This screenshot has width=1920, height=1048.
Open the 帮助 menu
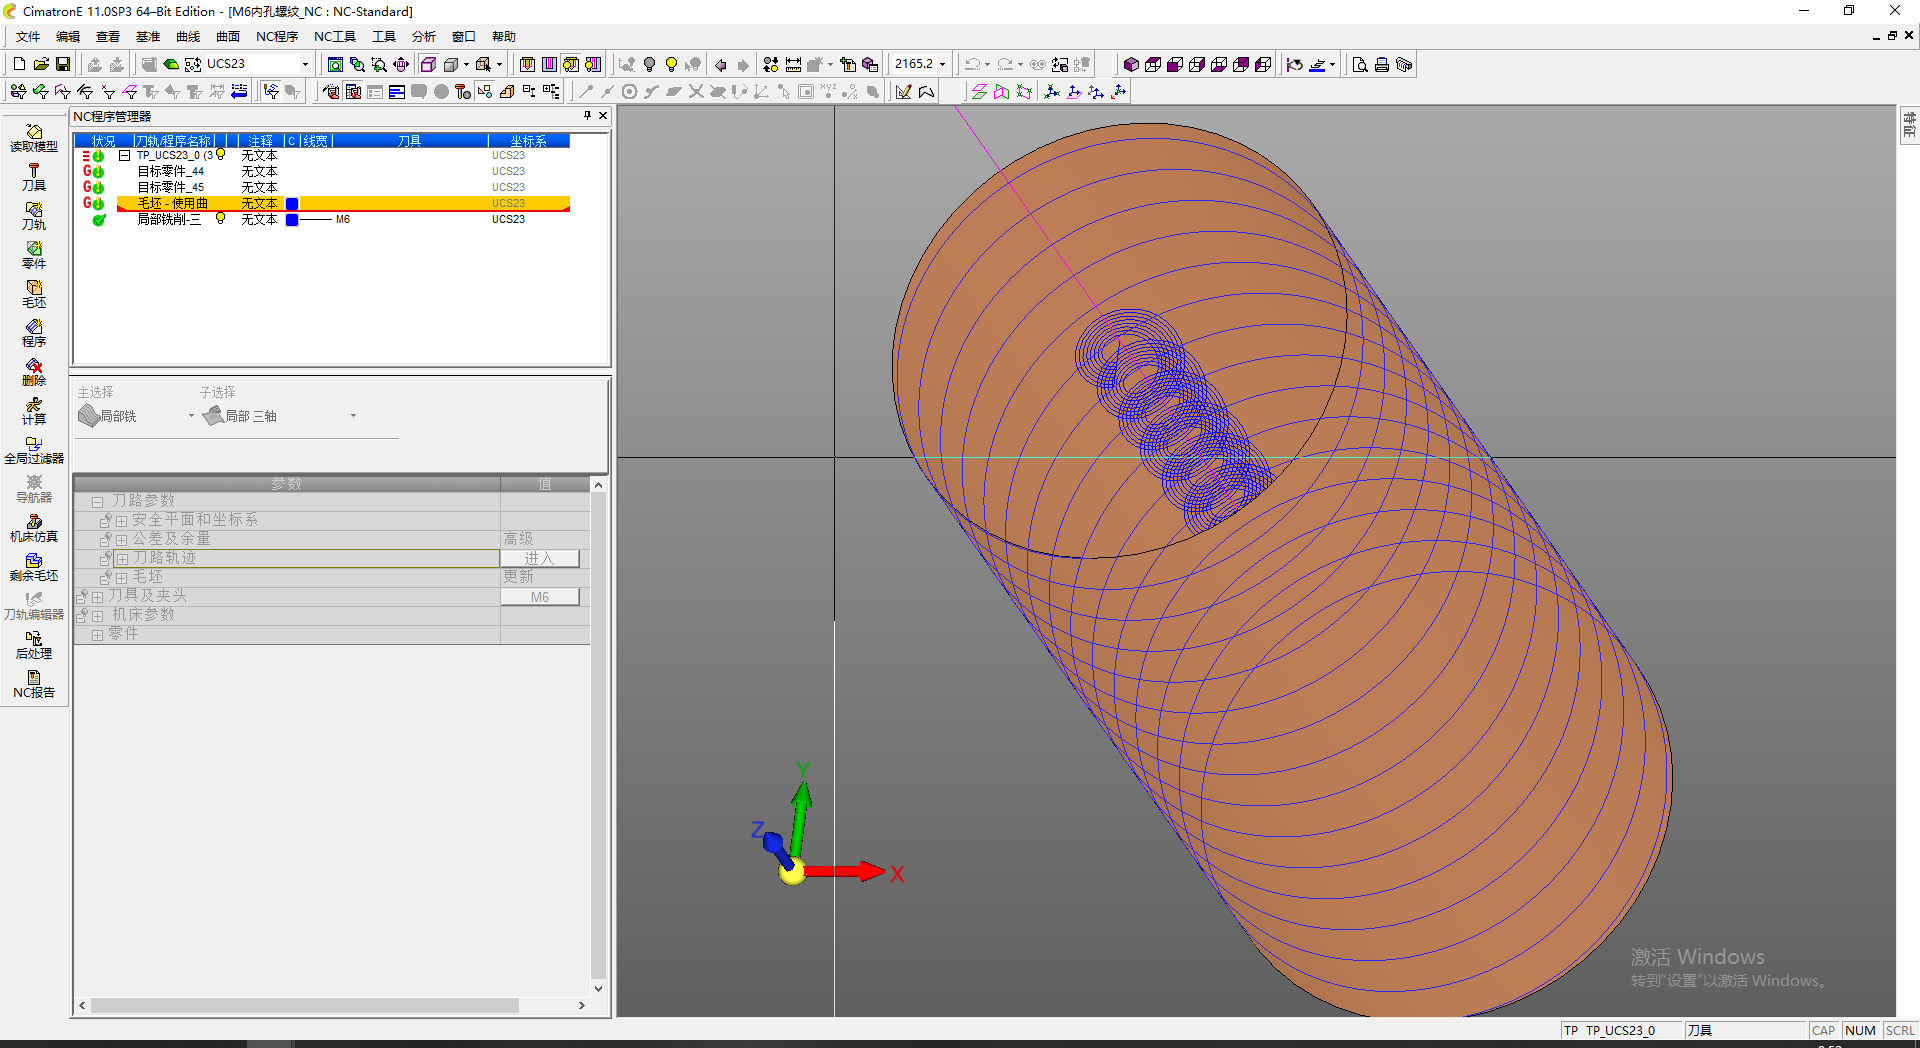tap(504, 37)
